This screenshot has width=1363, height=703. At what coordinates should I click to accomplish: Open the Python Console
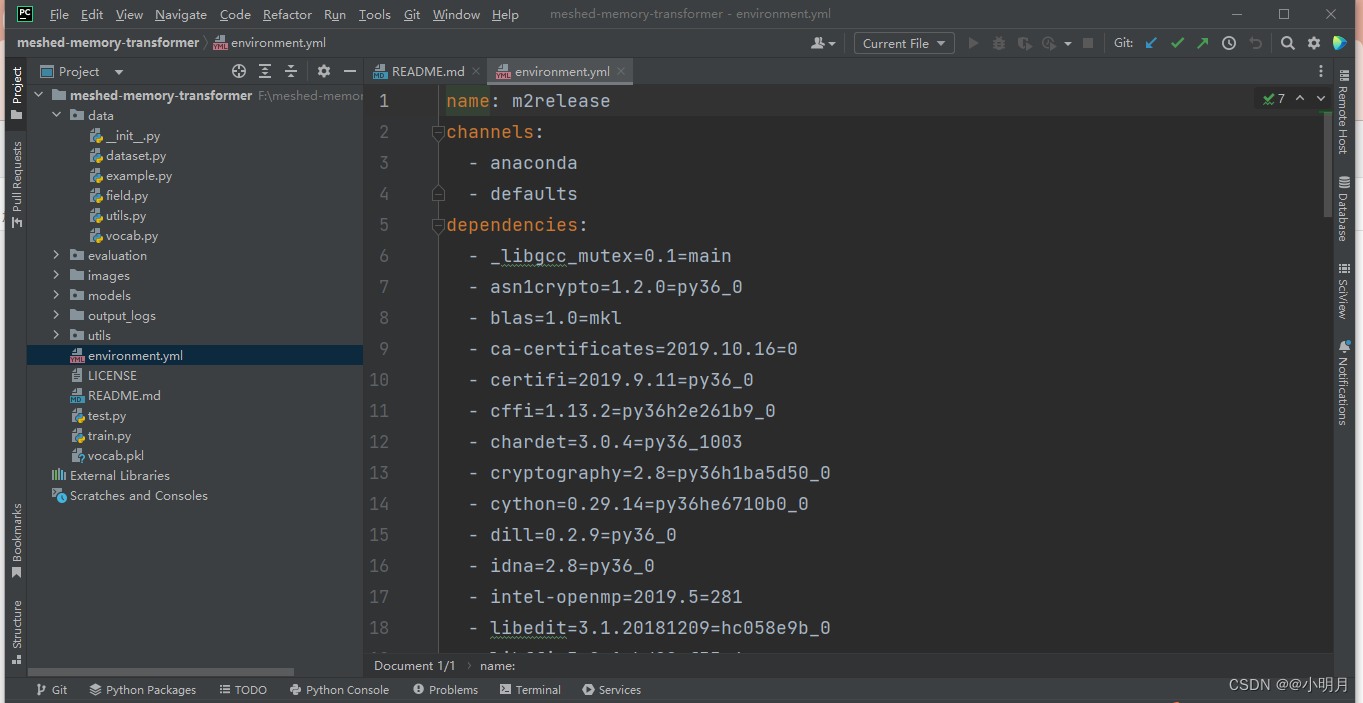339,690
